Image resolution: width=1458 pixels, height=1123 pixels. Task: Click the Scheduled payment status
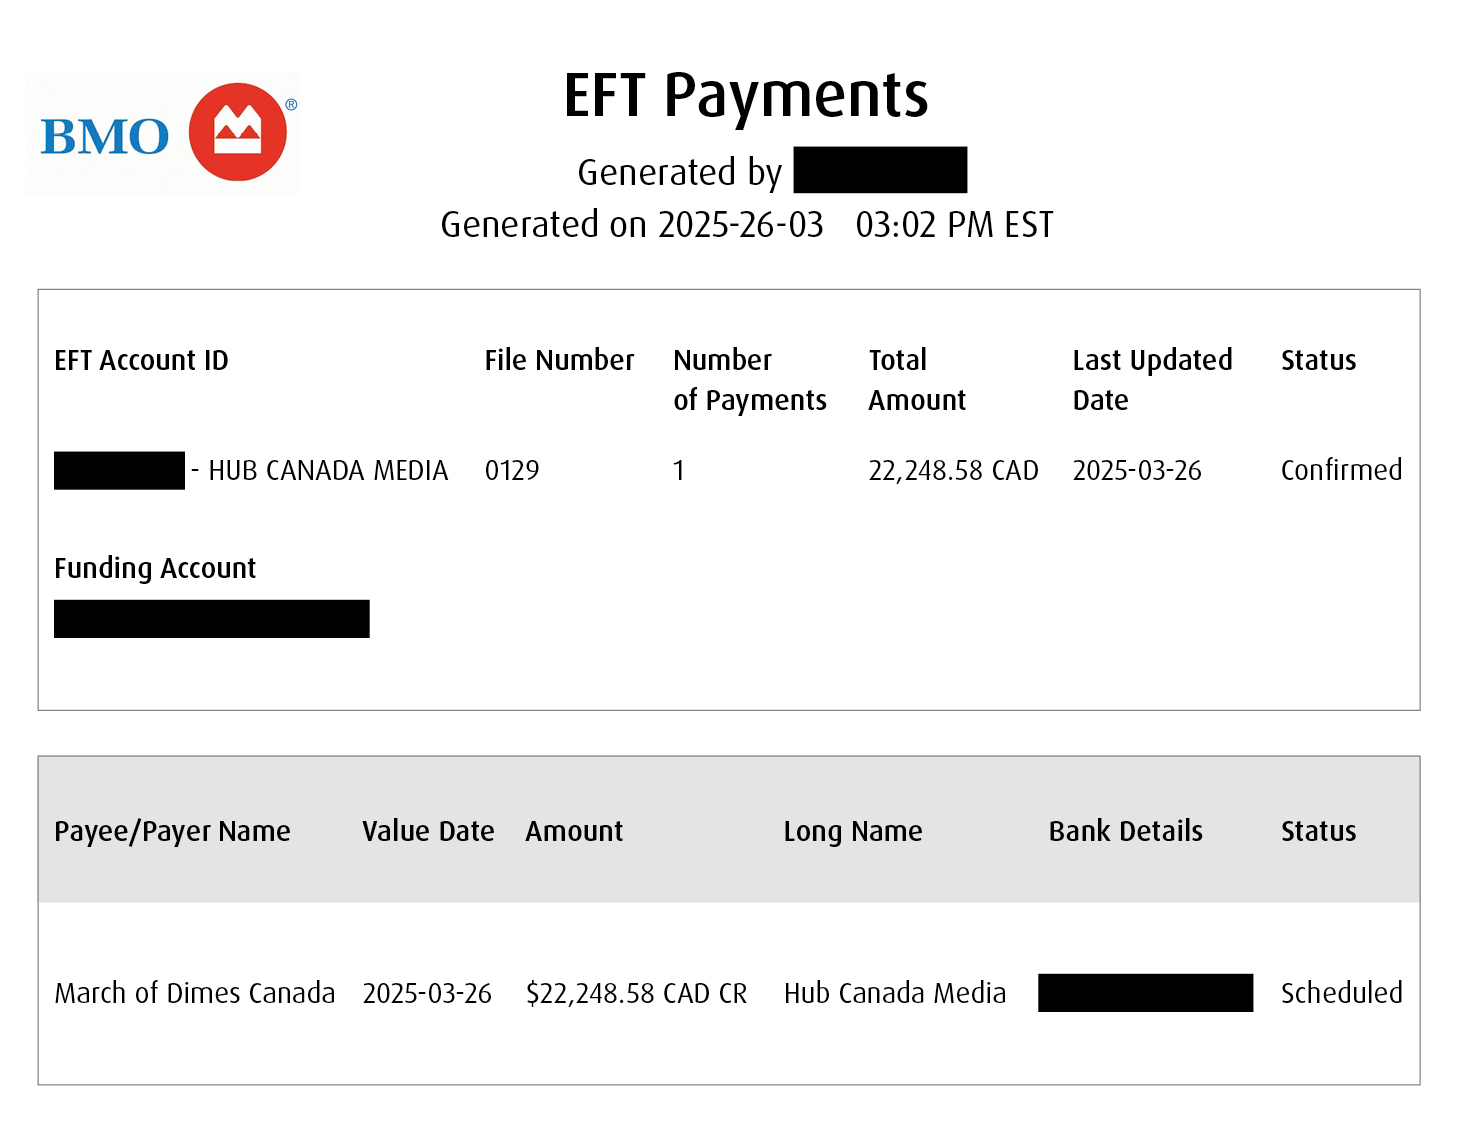(1341, 993)
